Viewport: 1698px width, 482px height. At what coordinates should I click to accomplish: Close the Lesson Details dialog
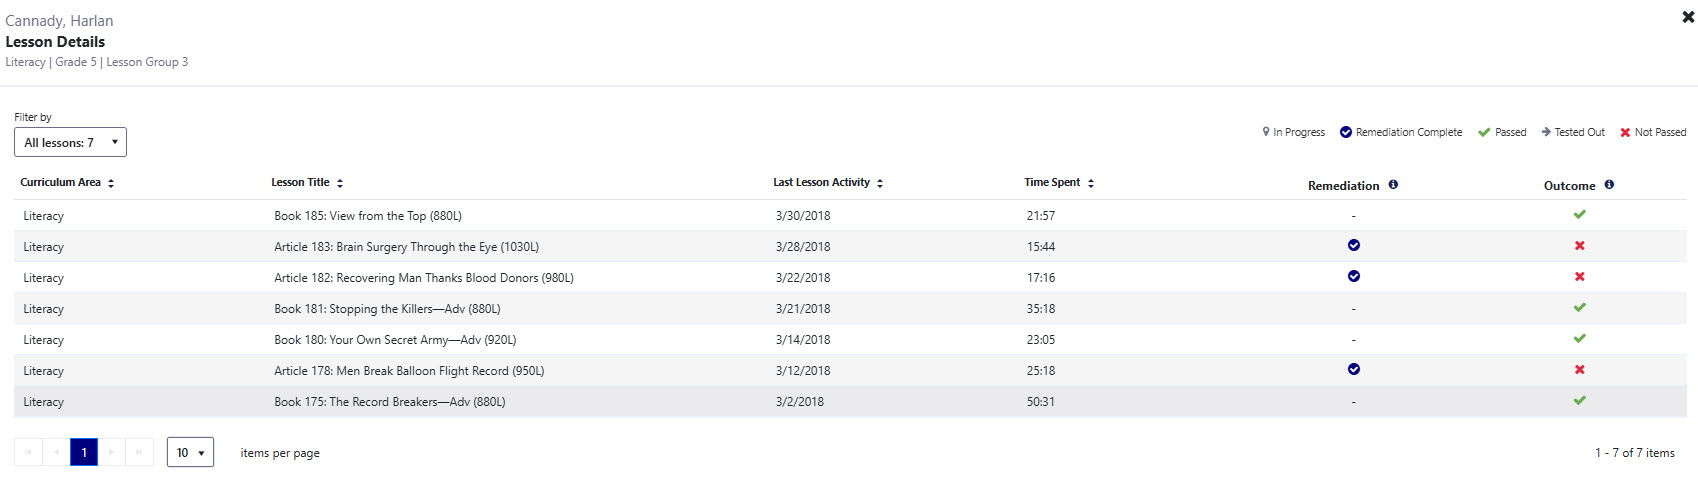pos(1688,17)
